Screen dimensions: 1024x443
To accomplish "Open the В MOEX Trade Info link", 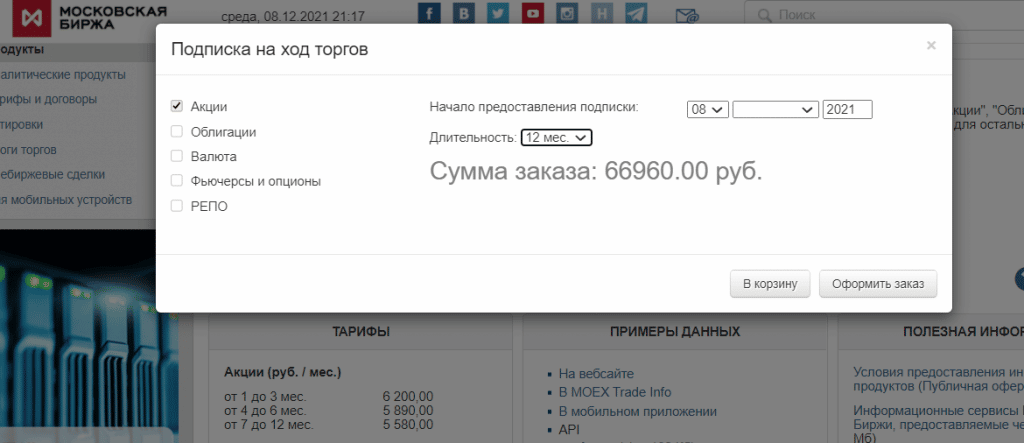I will point(615,392).
